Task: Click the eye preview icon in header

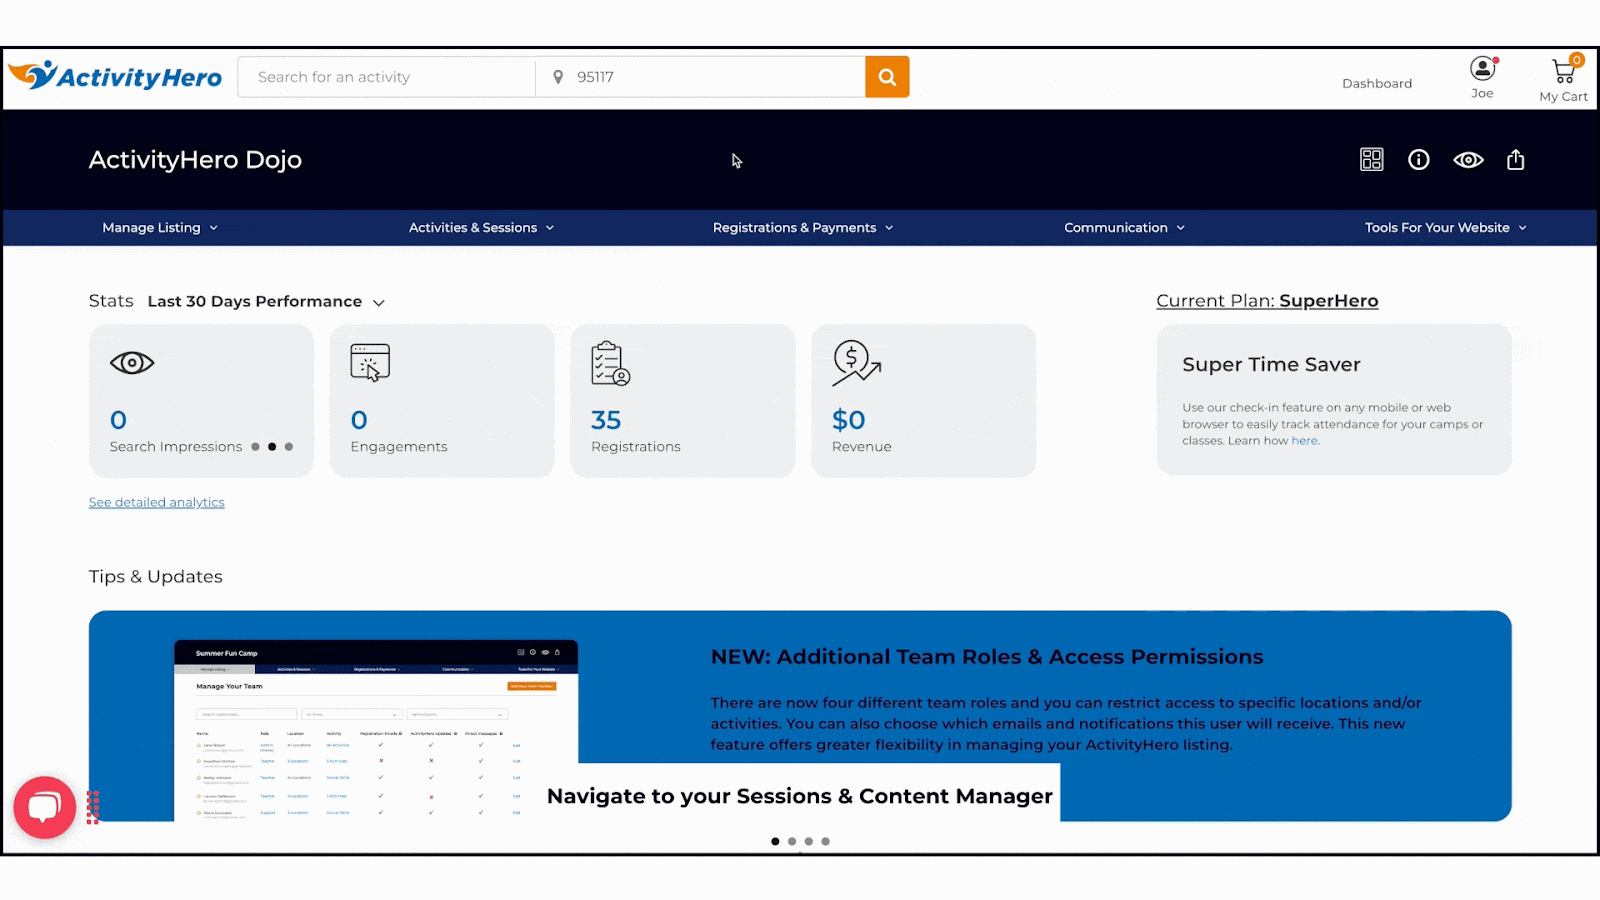Action: click(x=1468, y=160)
